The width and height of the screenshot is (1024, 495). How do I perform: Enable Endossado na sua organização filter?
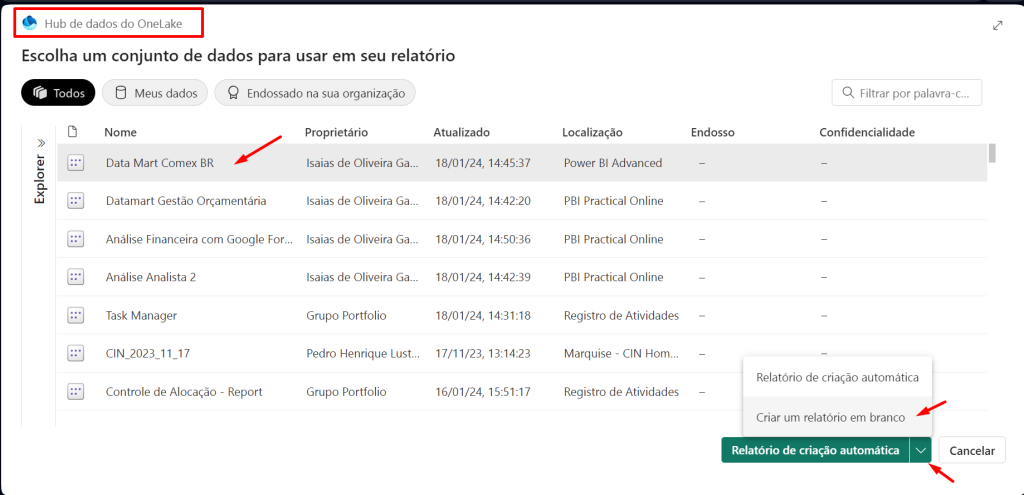[x=315, y=93]
